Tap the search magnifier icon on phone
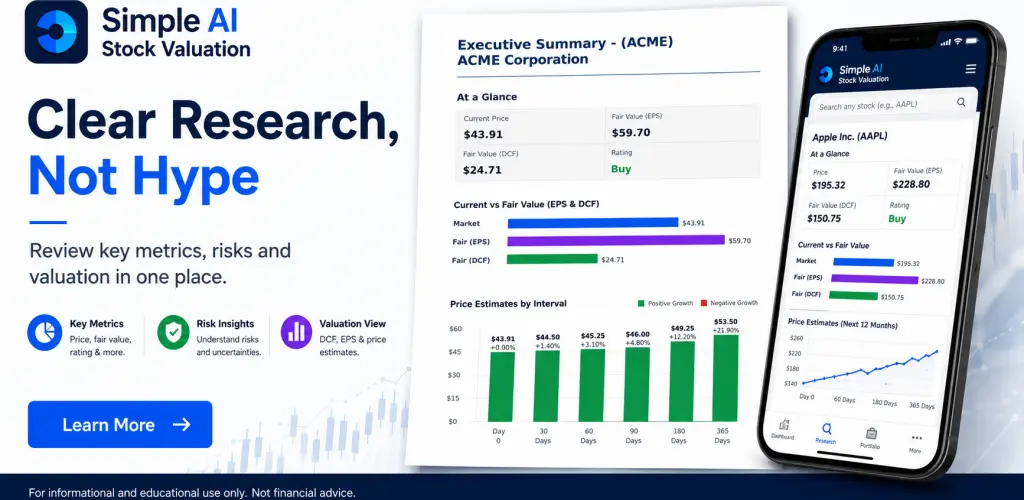The width and height of the screenshot is (1024, 500). pyautogui.click(x=961, y=102)
